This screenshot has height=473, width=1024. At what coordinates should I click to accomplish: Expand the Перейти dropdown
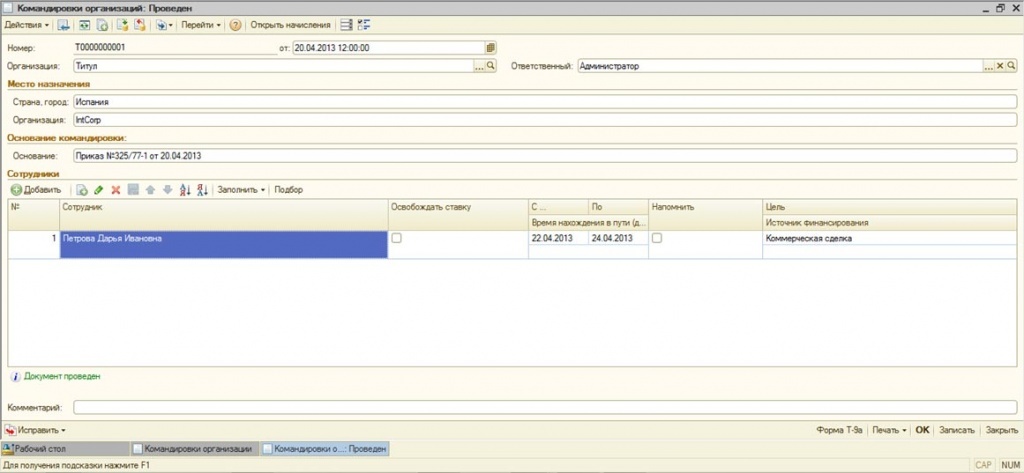(x=201, y=24)
